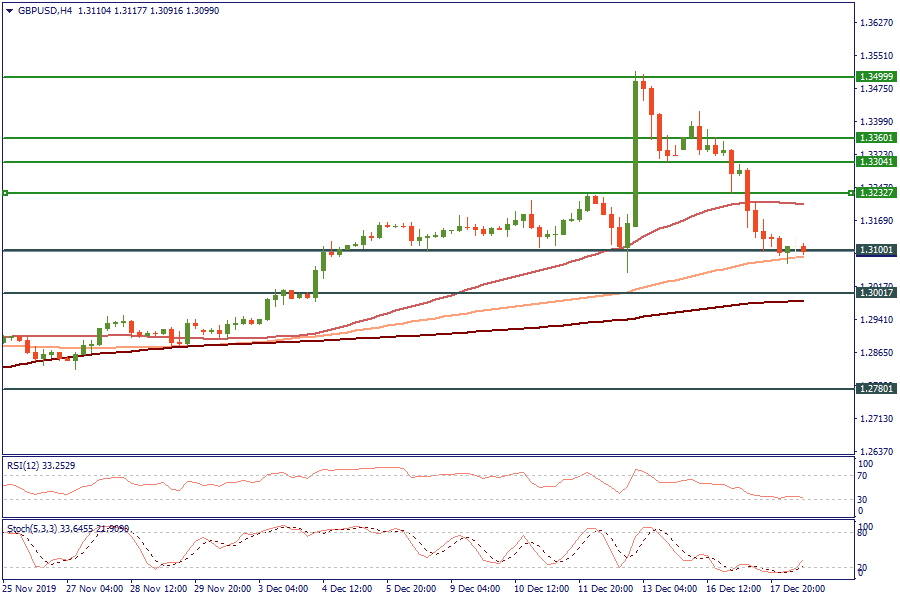Click the 1.27801 price label

[876, 388]
